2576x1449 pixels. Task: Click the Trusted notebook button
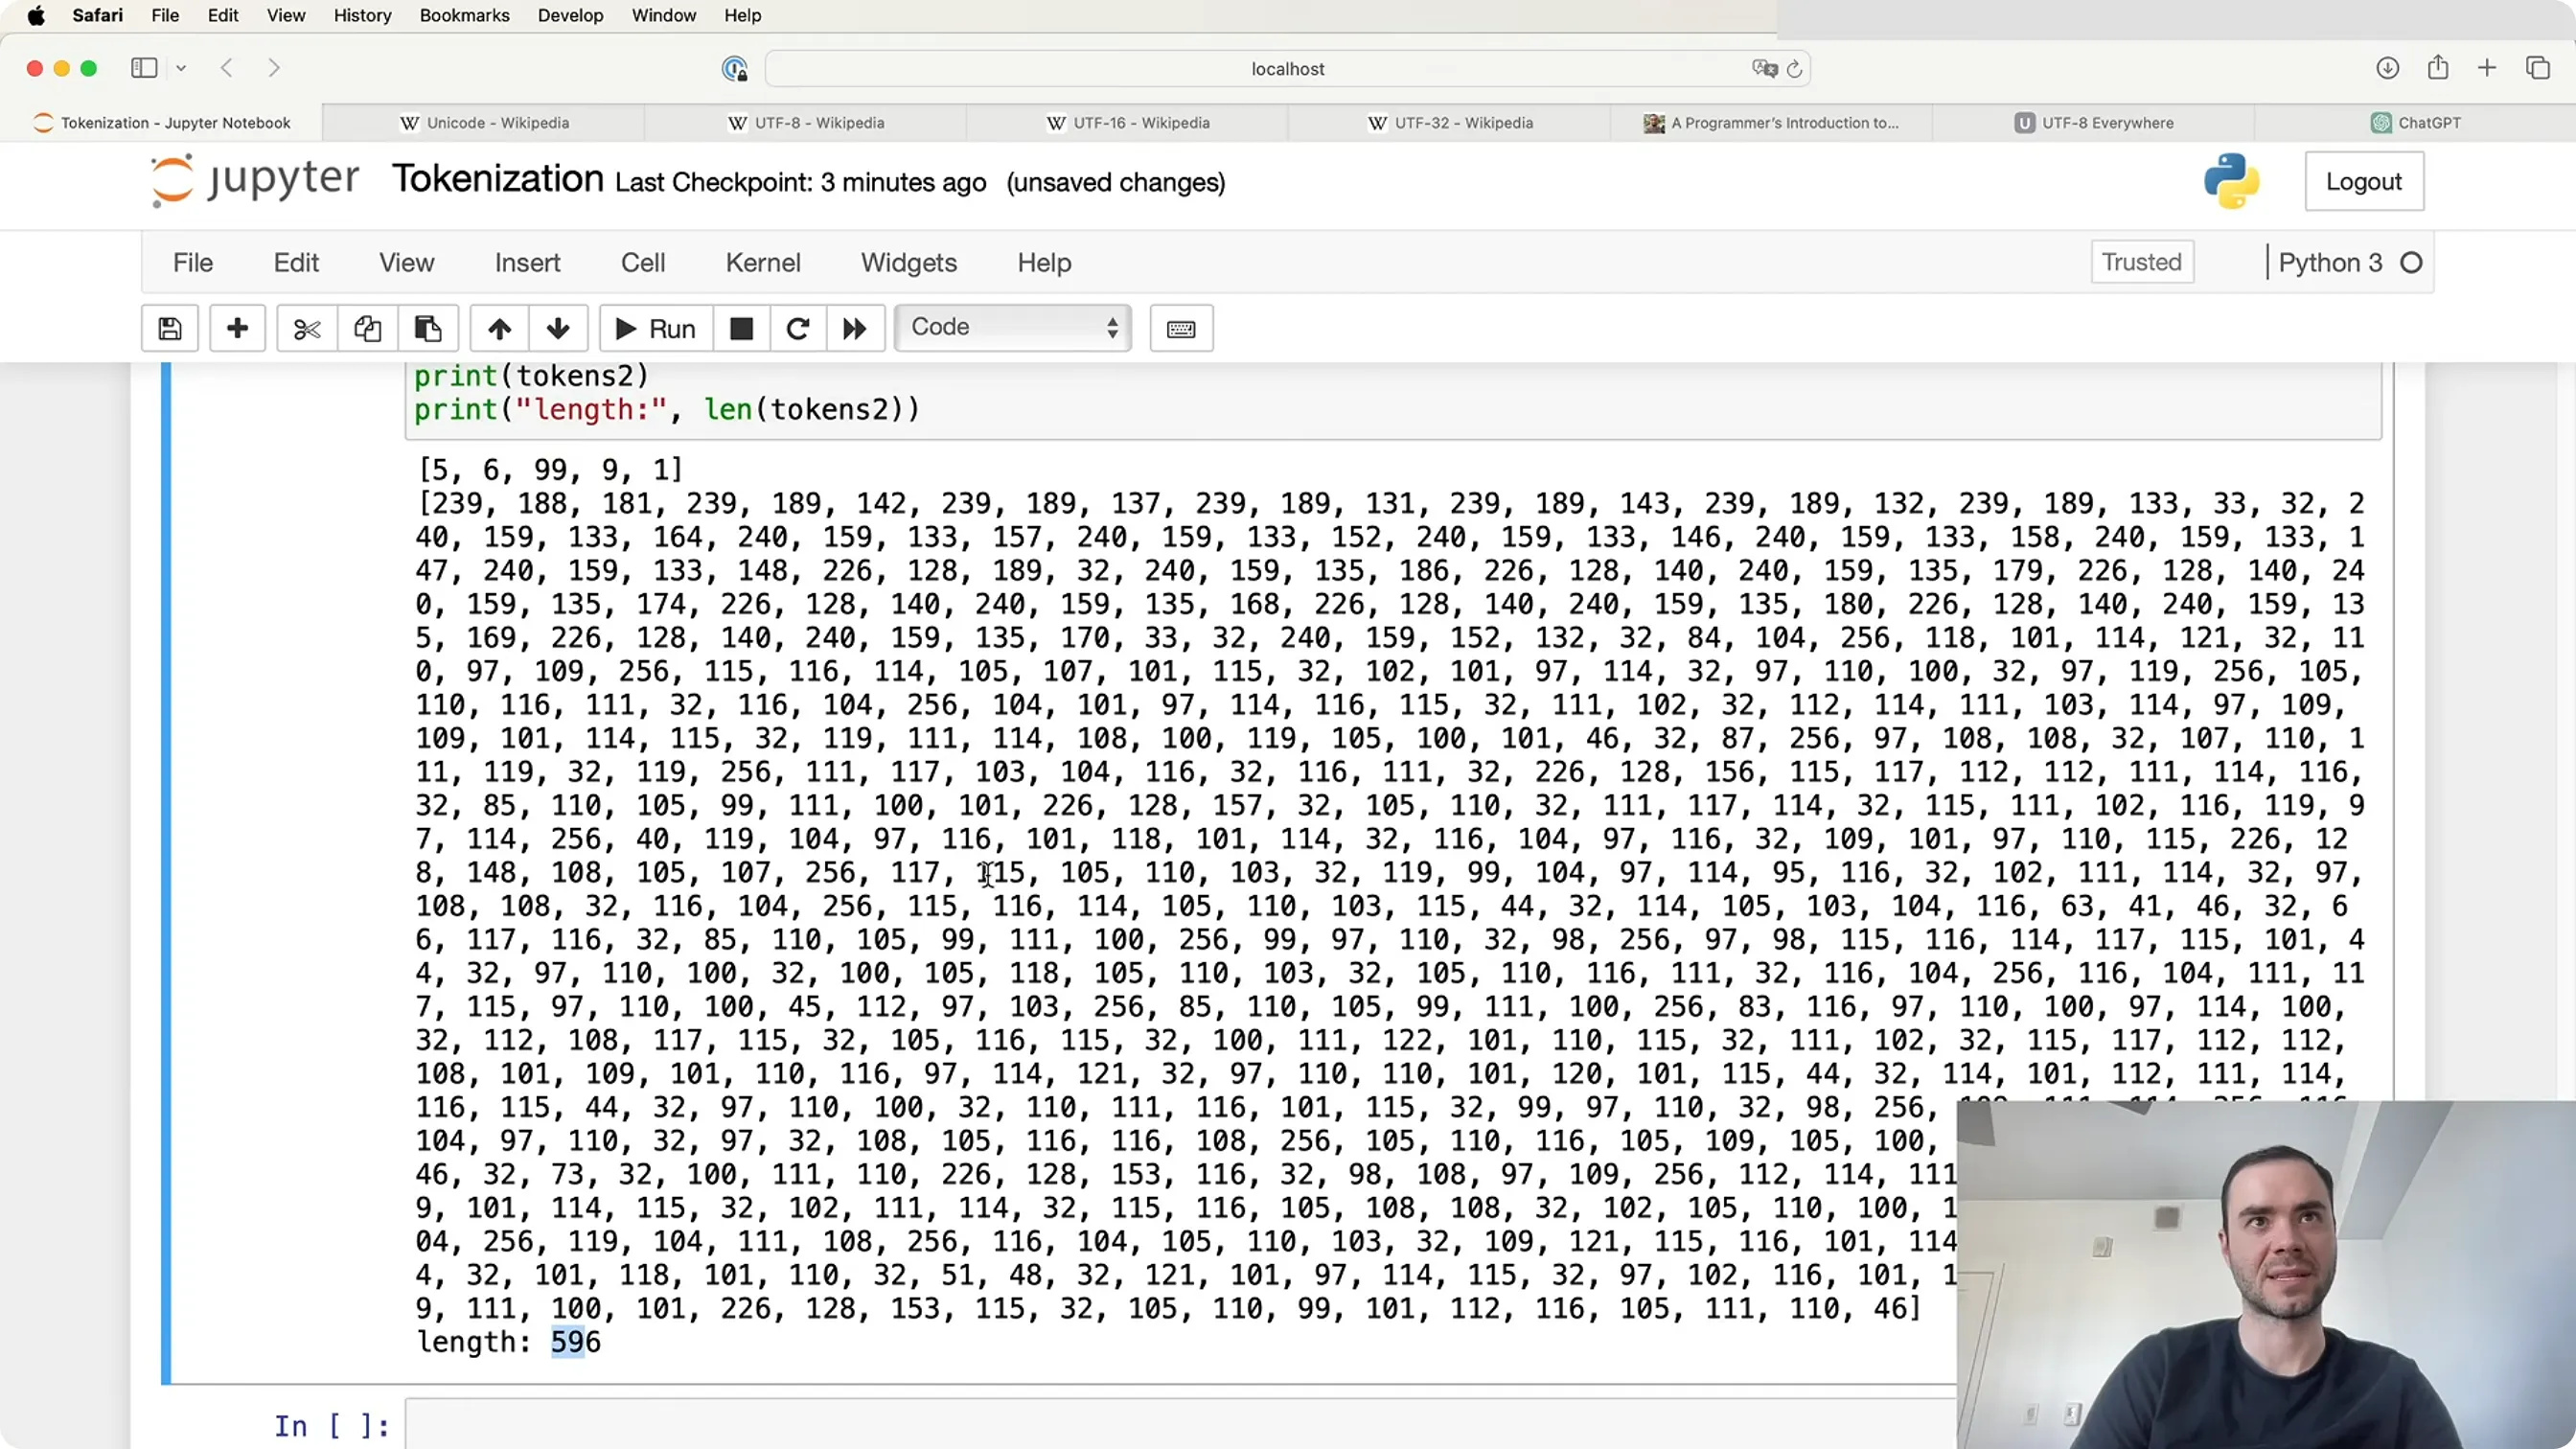click(x=2142, y=262)
